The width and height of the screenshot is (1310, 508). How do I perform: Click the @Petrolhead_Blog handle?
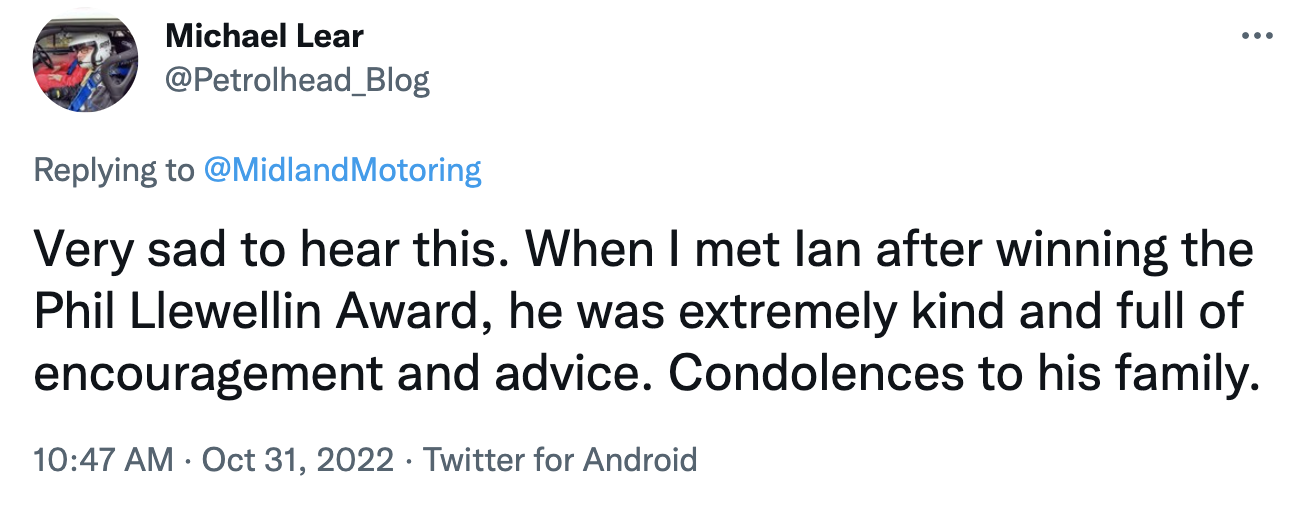(297, 80)
